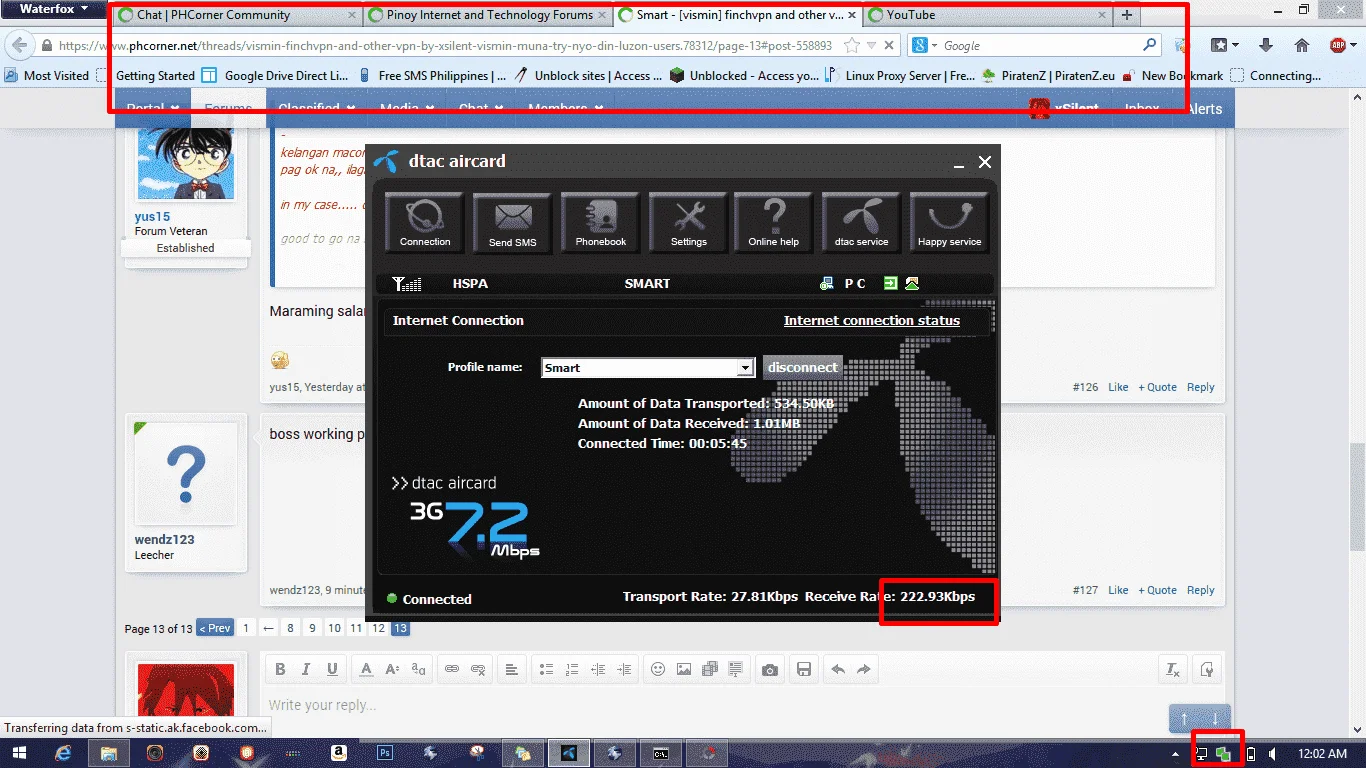Go back with the browser back arrow

point(20,46)
